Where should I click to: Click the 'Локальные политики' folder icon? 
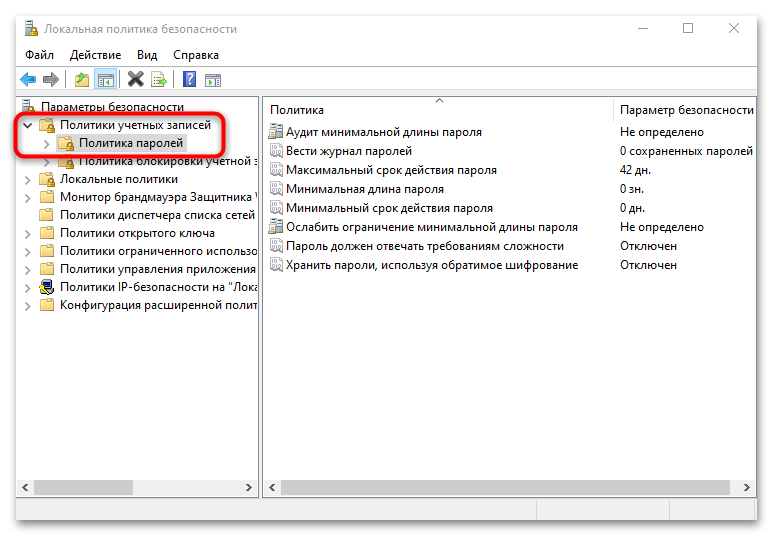point(47,179)
